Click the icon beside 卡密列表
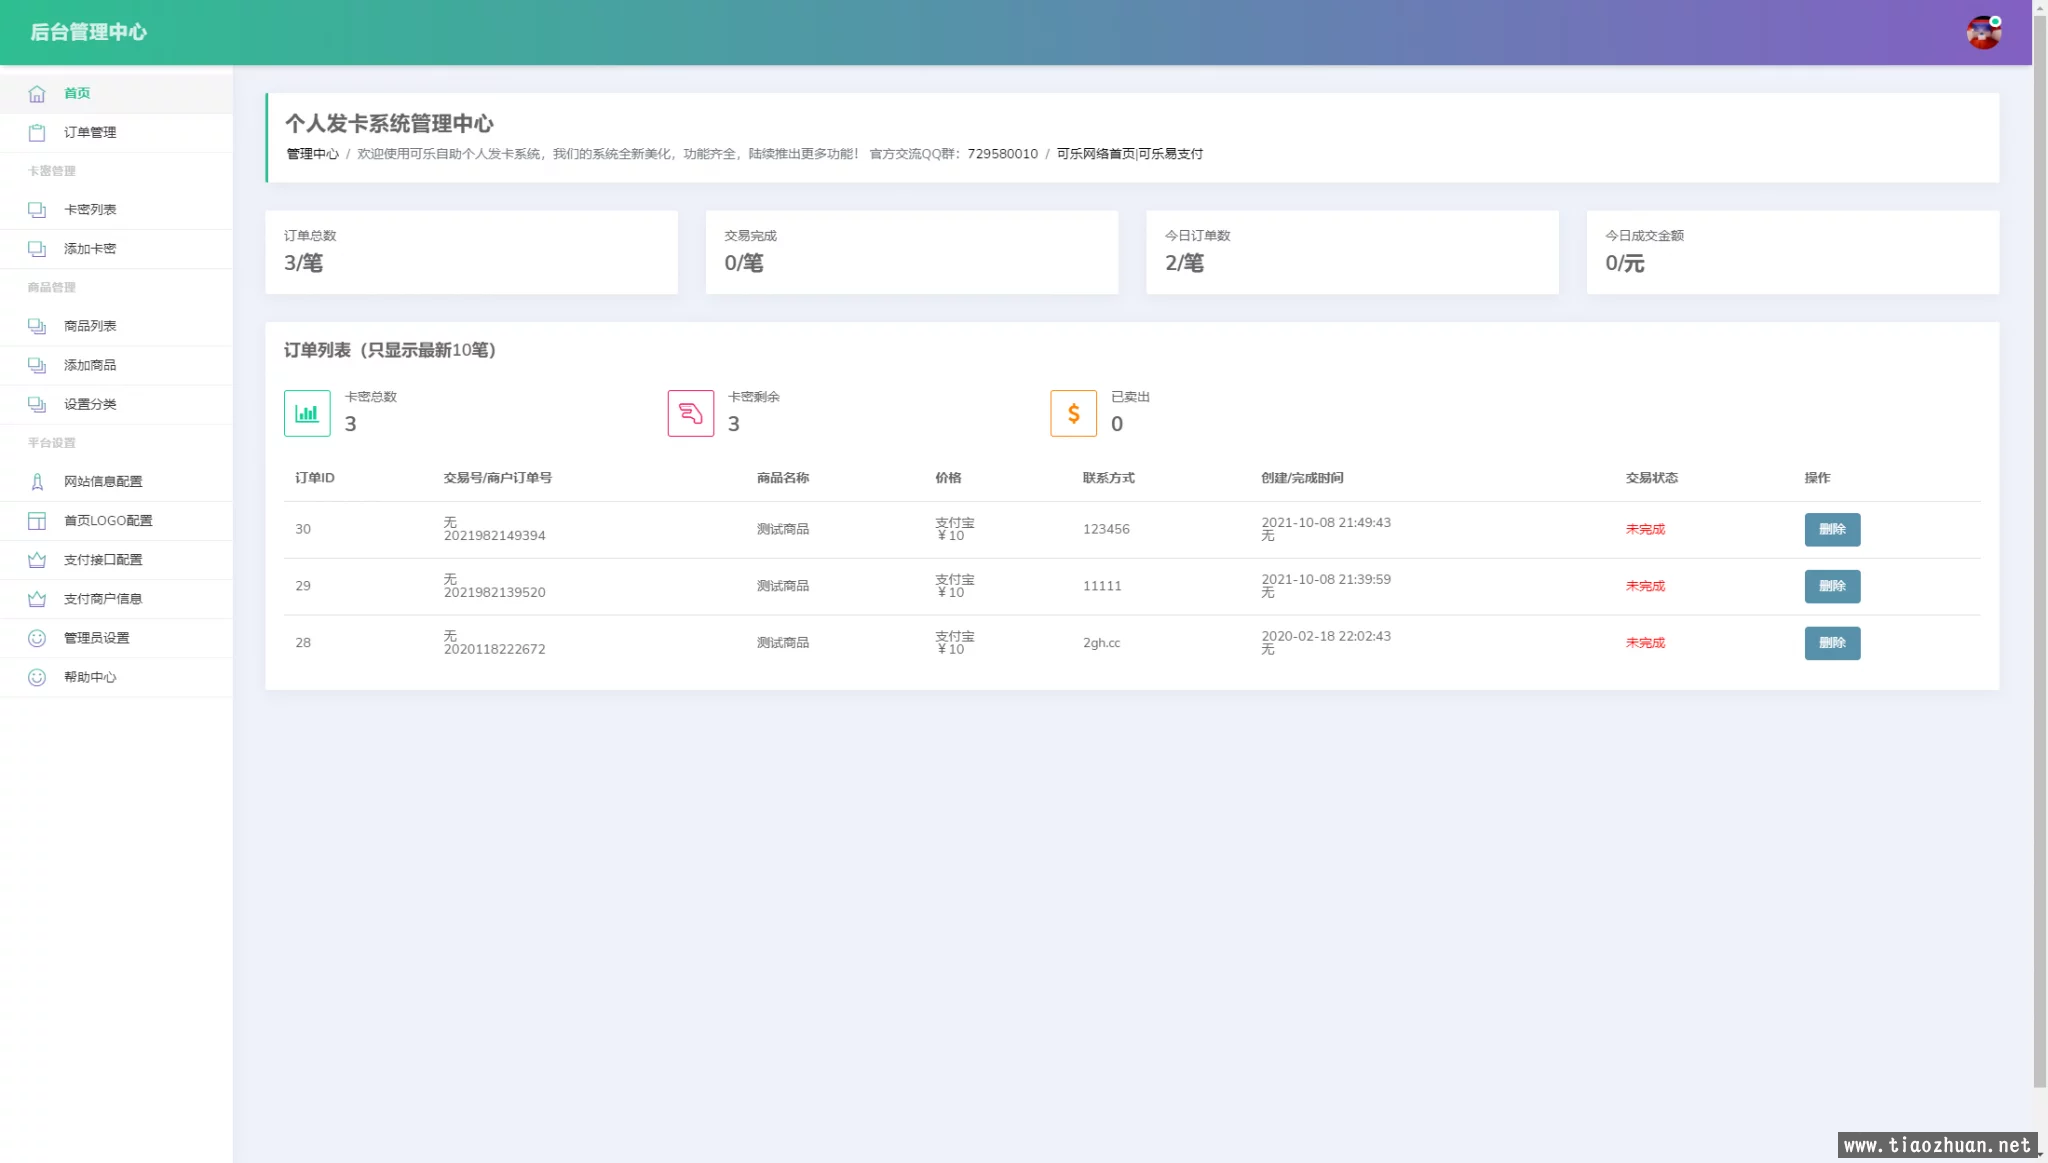Screen dimensions: 2048x1163 (x=37, y=210)
